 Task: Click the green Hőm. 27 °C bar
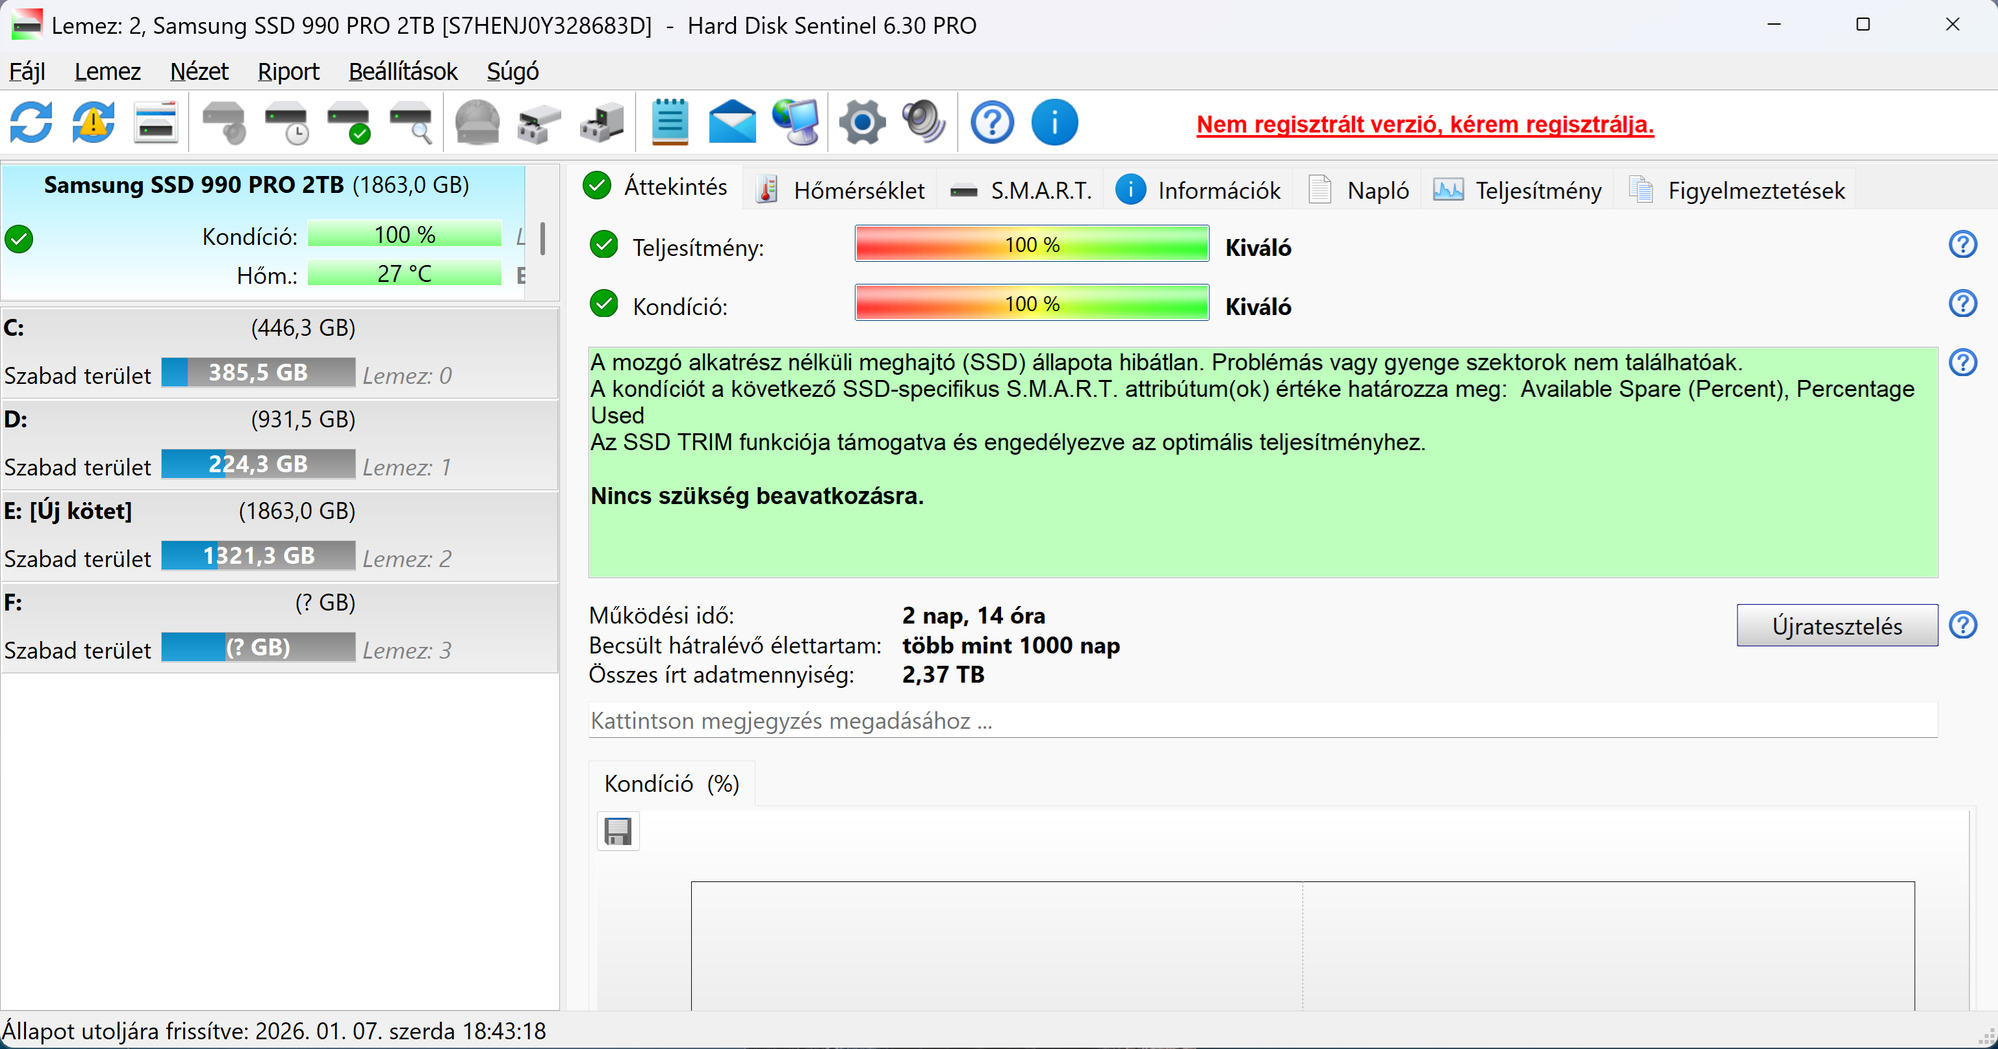404,274
